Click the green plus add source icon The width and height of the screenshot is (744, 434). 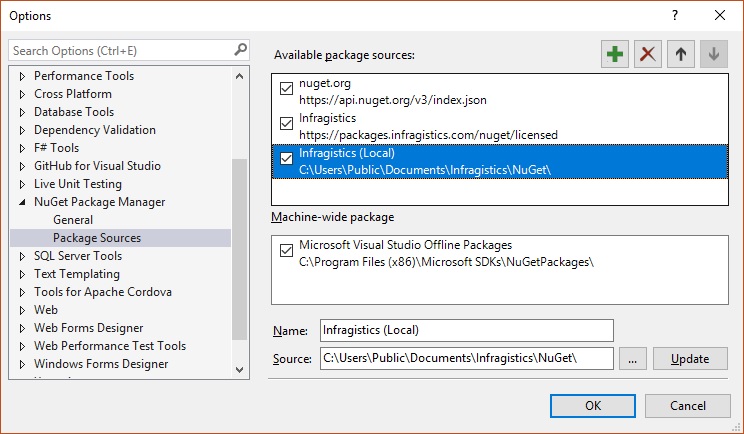click(616, 55)
